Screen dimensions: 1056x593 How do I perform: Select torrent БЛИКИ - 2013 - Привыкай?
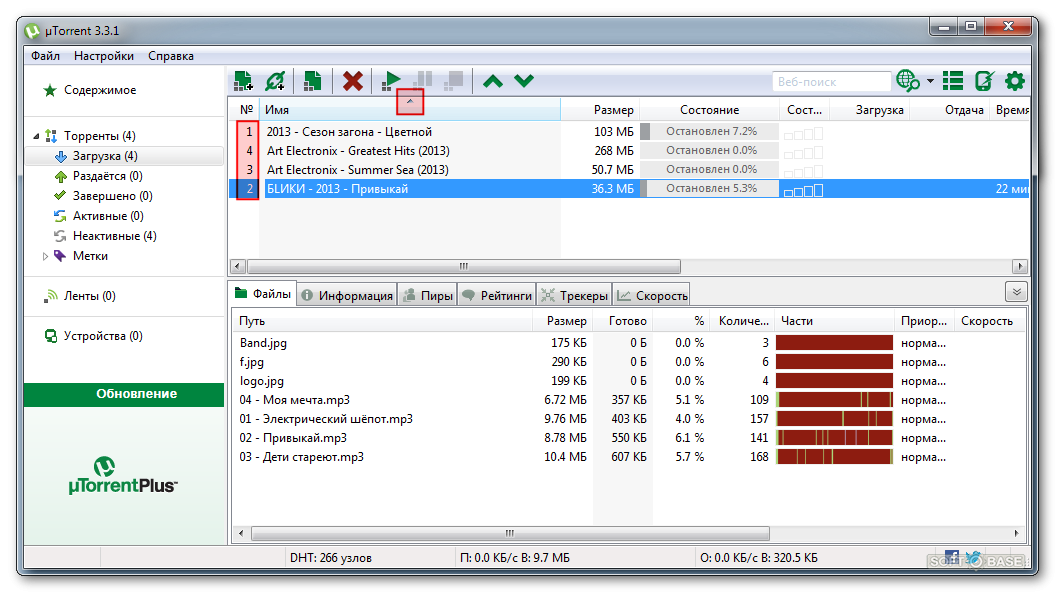(x=337, y=189)
